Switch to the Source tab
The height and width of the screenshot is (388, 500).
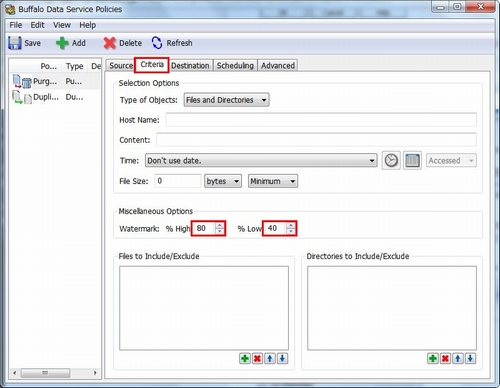tap(121, 66)
